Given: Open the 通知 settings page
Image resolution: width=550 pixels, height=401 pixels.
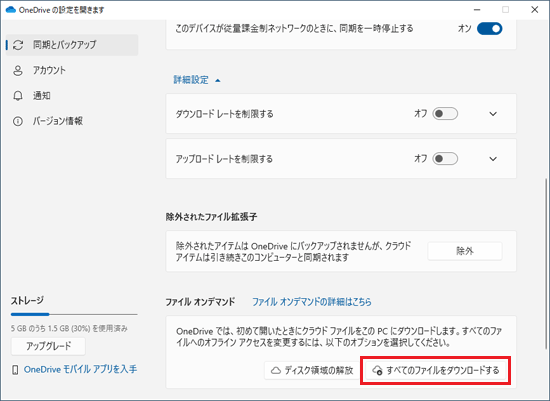Looking at the screenshot, I should [72, 96].
